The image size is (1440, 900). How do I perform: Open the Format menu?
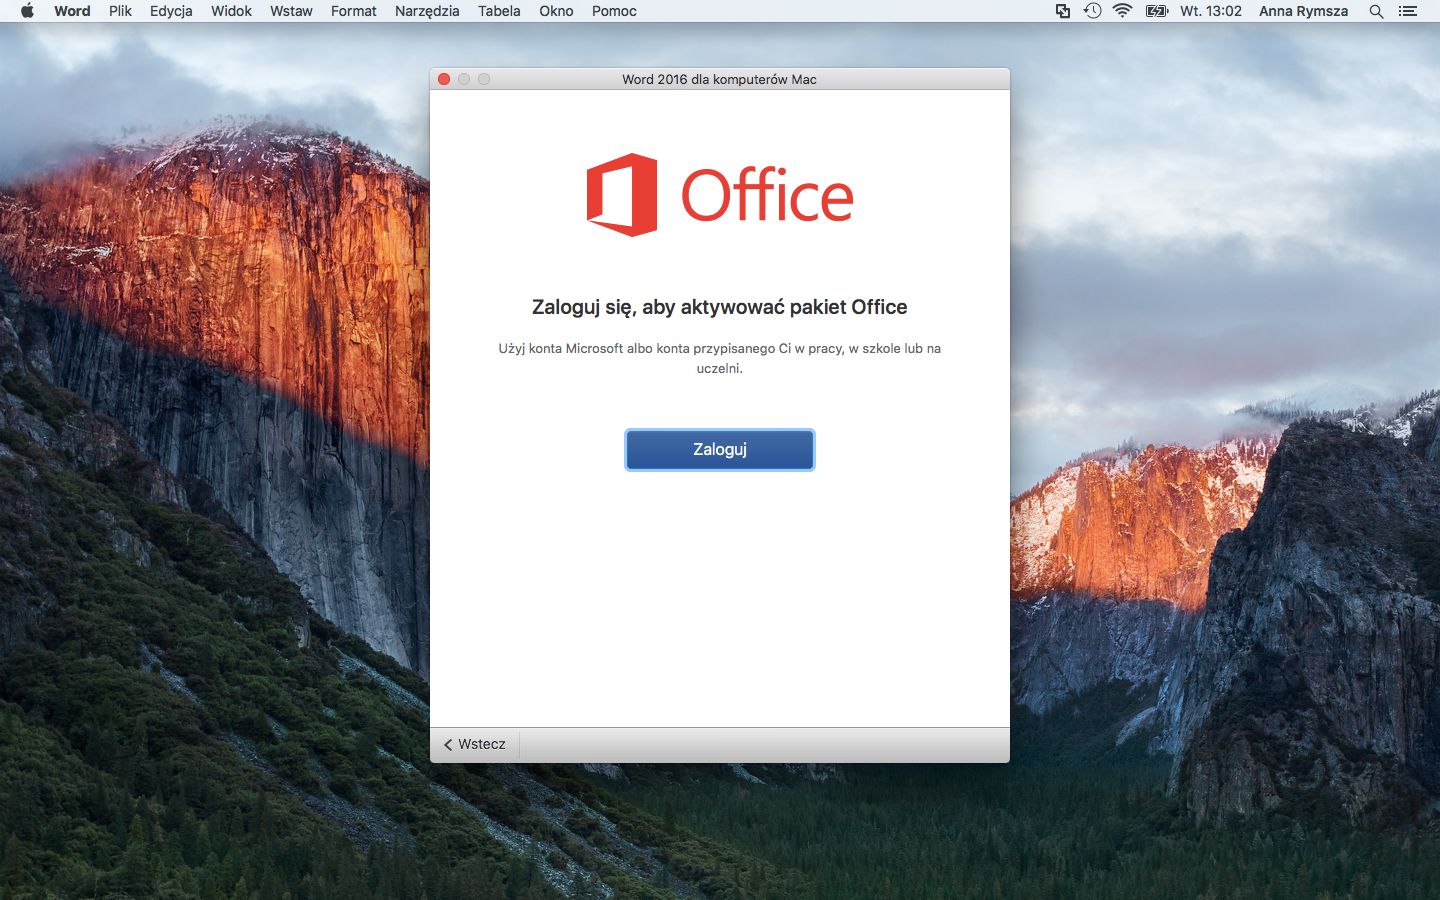(354, 11)
